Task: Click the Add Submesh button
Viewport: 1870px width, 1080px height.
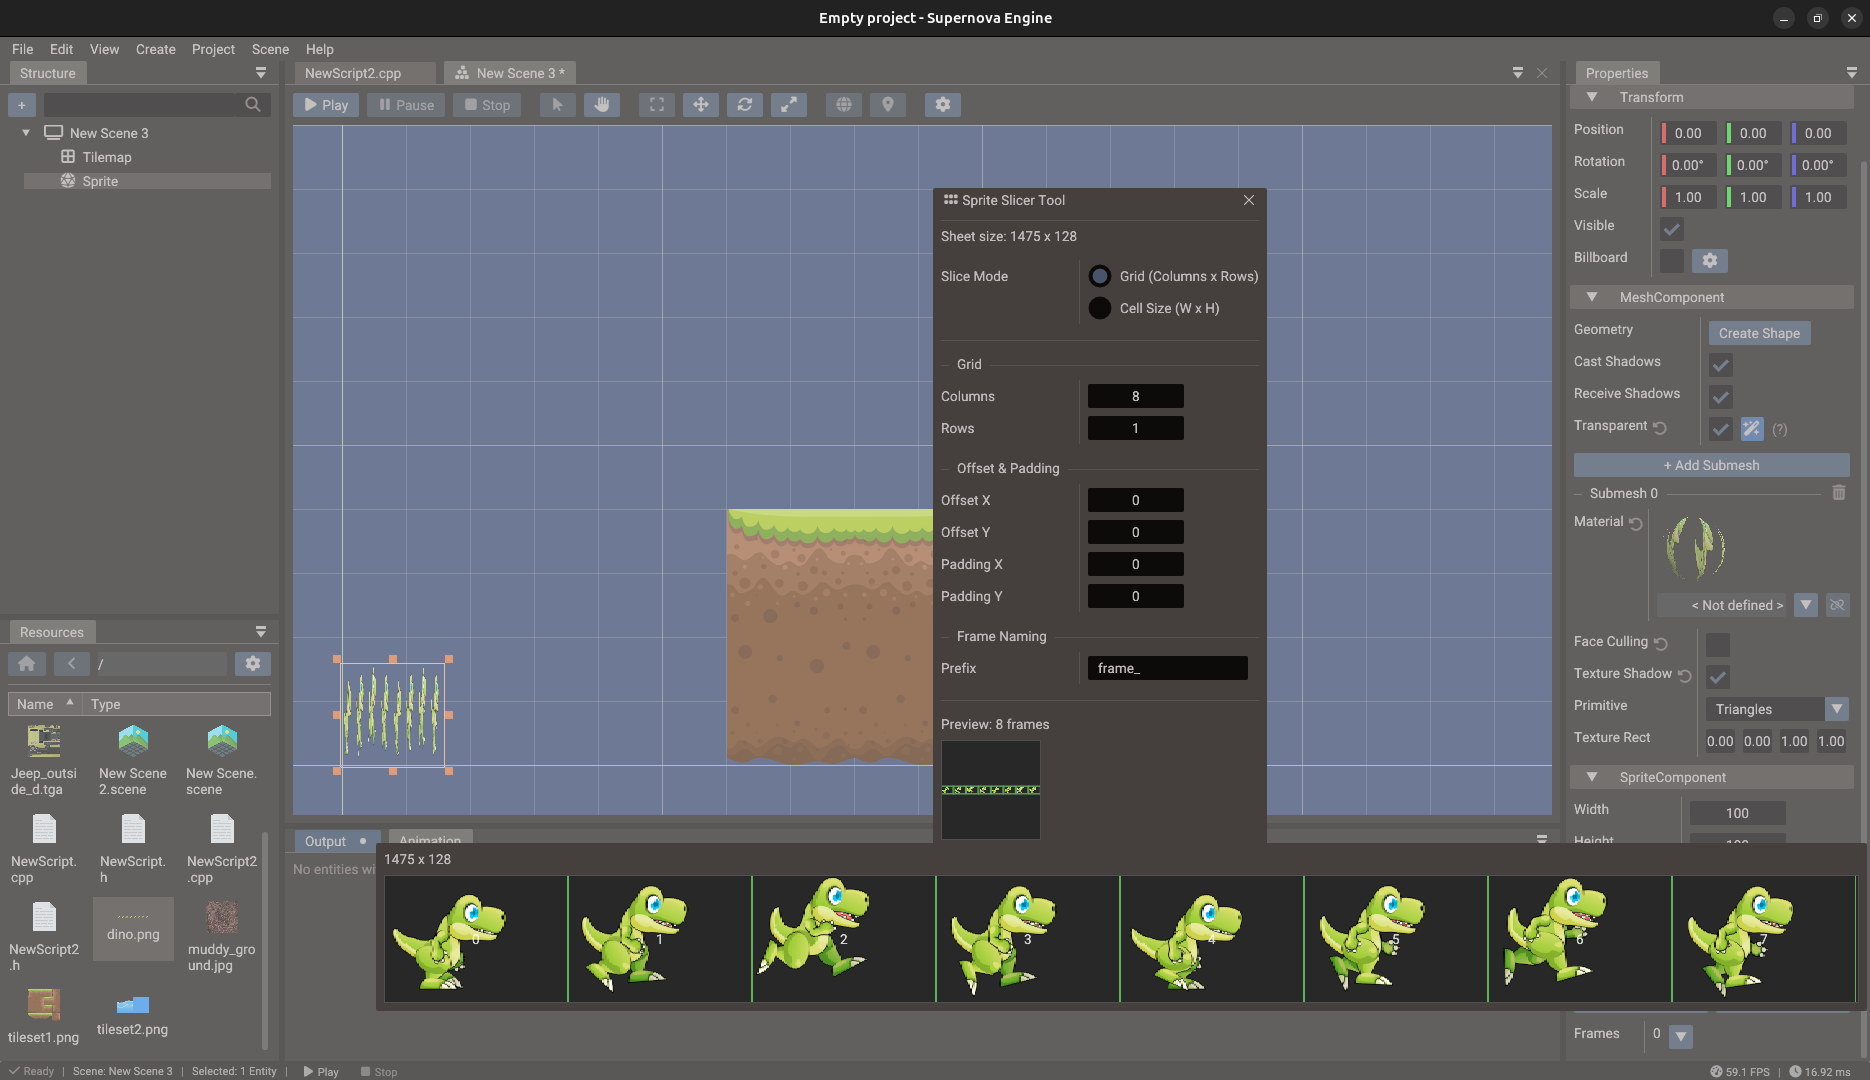Action: [x=1711, y=464]
